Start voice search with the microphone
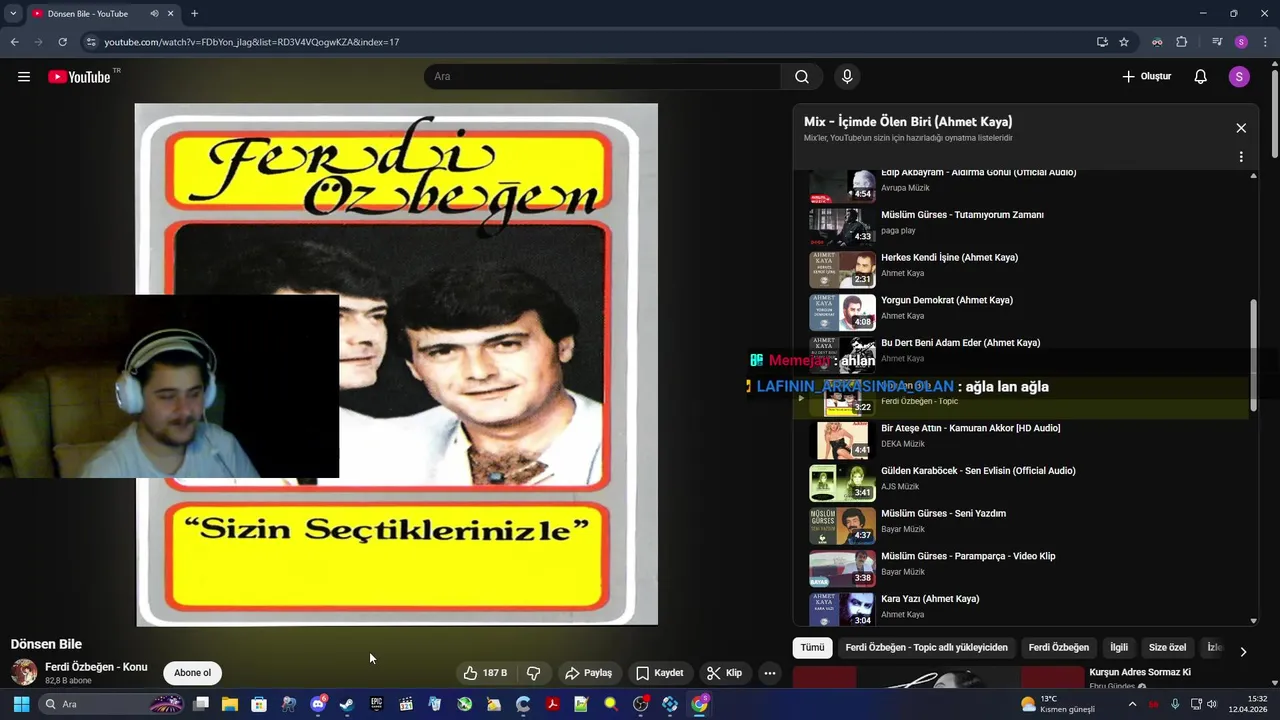The image size is (1280, 720). click(x=847, y=77)
